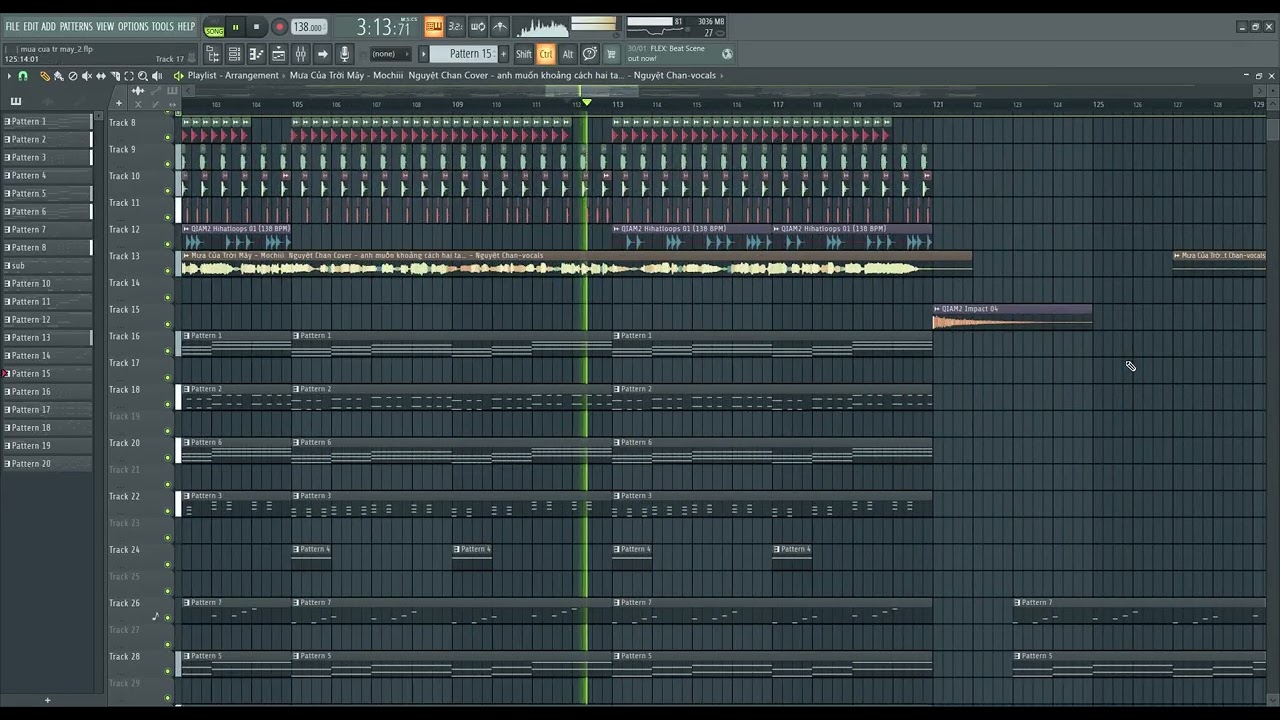
Task: Open the Pattern 15 selector dropdown
Action: click(x=464, y=54)
